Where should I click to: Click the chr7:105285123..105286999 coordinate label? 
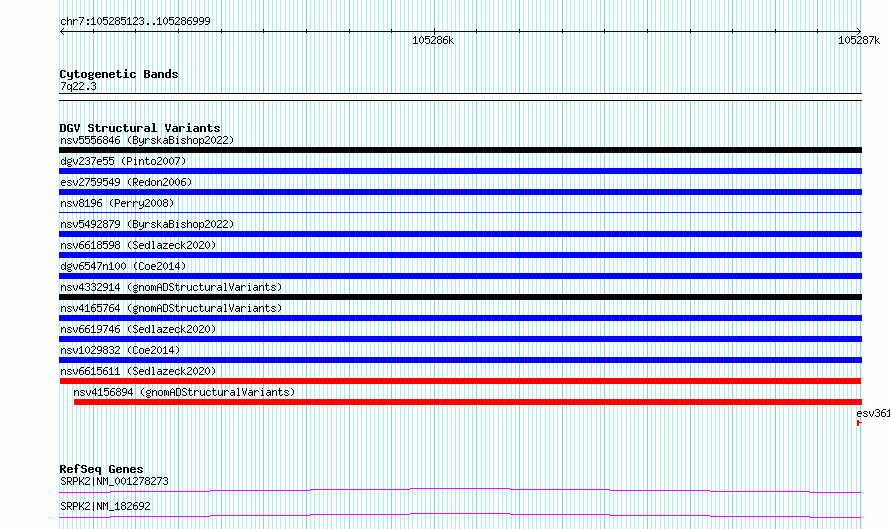[x=135, y=22]
